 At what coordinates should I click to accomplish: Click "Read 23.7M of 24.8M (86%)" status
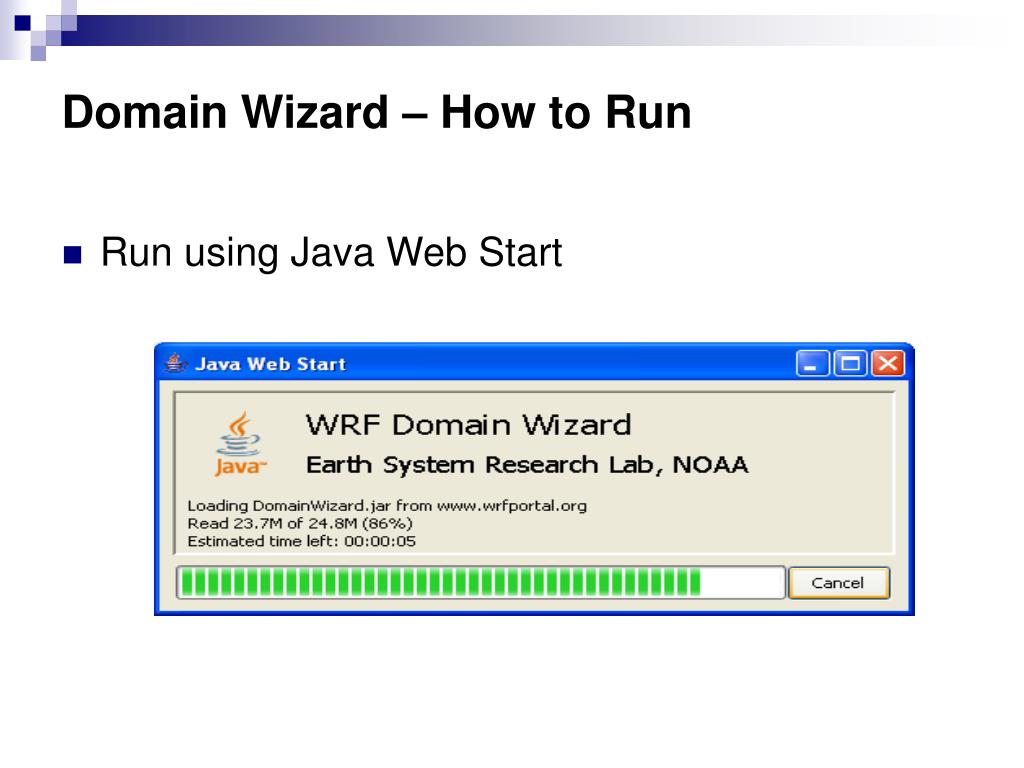point(300,523)
